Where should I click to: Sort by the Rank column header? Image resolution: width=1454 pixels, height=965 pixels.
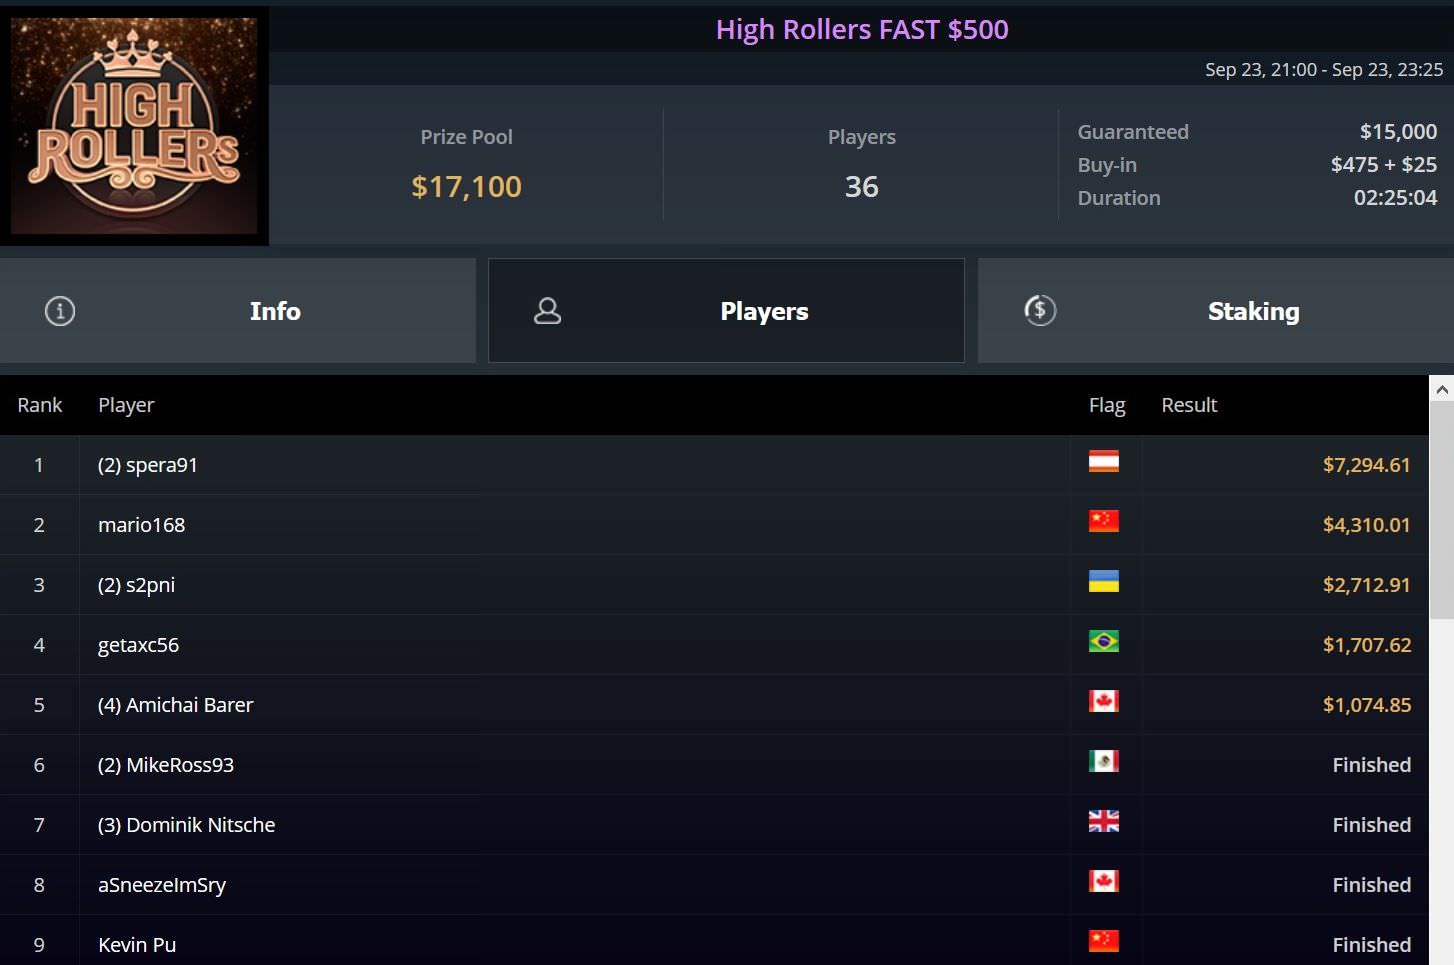pyautogui.click(x=40, y=405)
